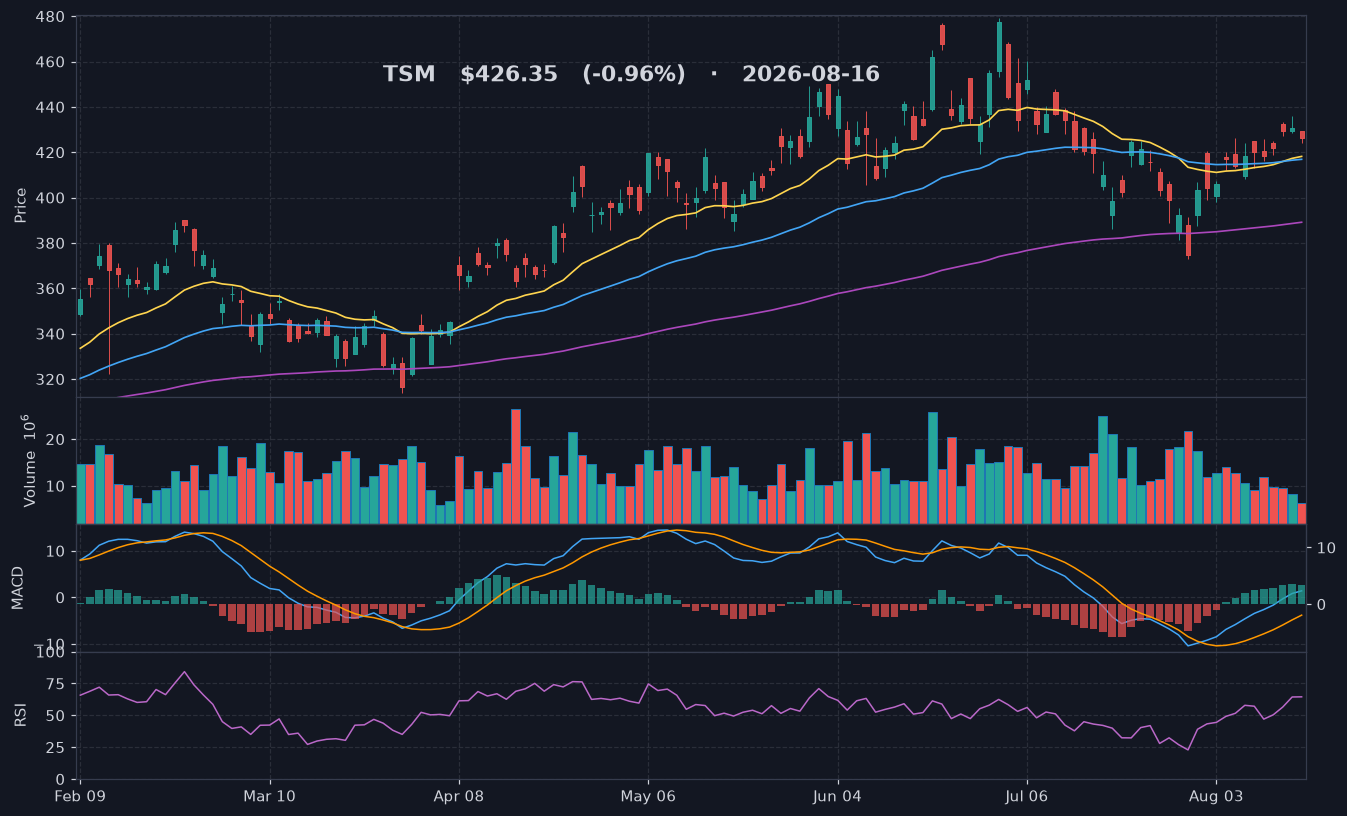Click the 25 tick on the RSI axis
Image resolution: width=1347 pixels, height=816 pixels.
(x=56, y=748)
